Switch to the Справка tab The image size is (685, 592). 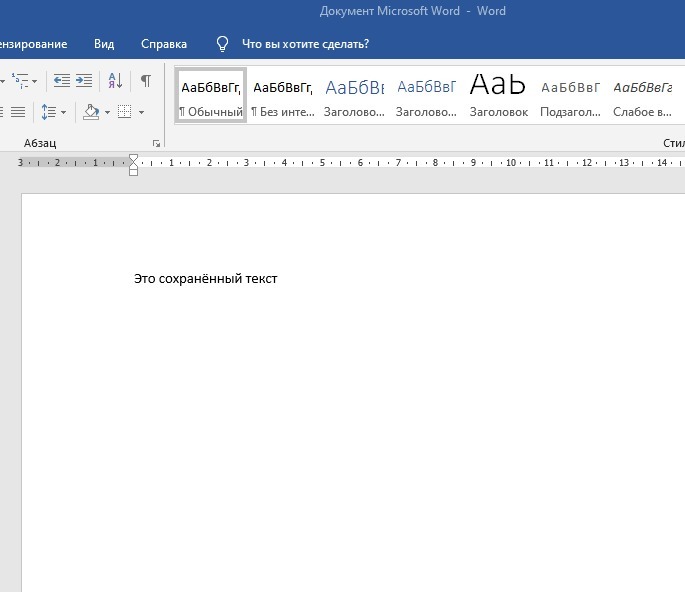(x=164, y=44)
